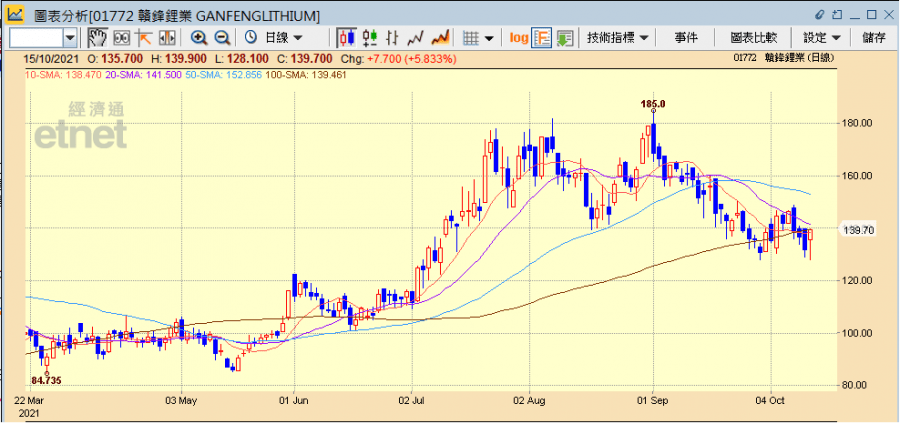Select the orange crosshair arrow tool
Screen dimensions: 900x424
pyautogui.click(x=144, y=37)
